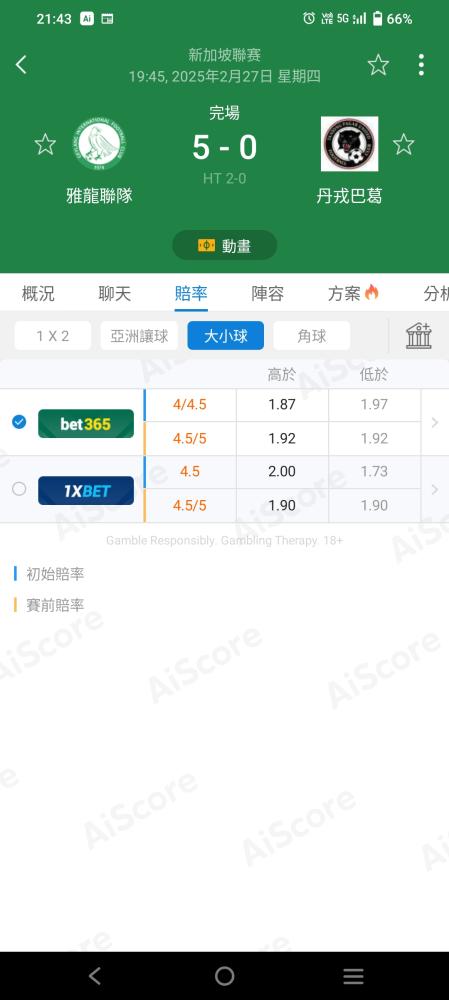This screenshot has height=1000, width=449.
Task: Tap the flame icon beside 方案
Action: pyautogui.click(x=372, y=292)
